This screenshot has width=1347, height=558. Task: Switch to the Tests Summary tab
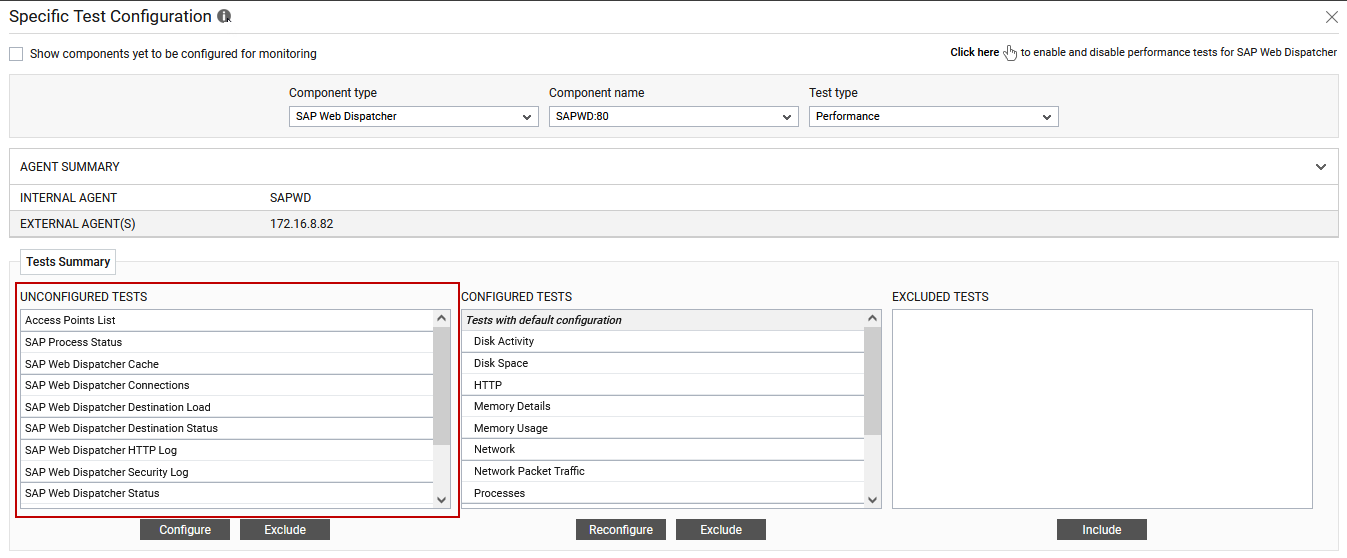tap(68, 262)
